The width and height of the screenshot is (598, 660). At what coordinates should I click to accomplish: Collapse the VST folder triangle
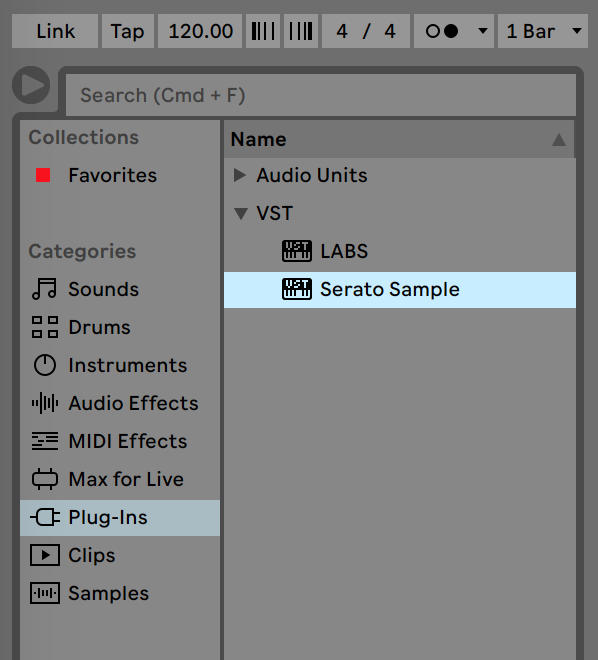(241, 213)
